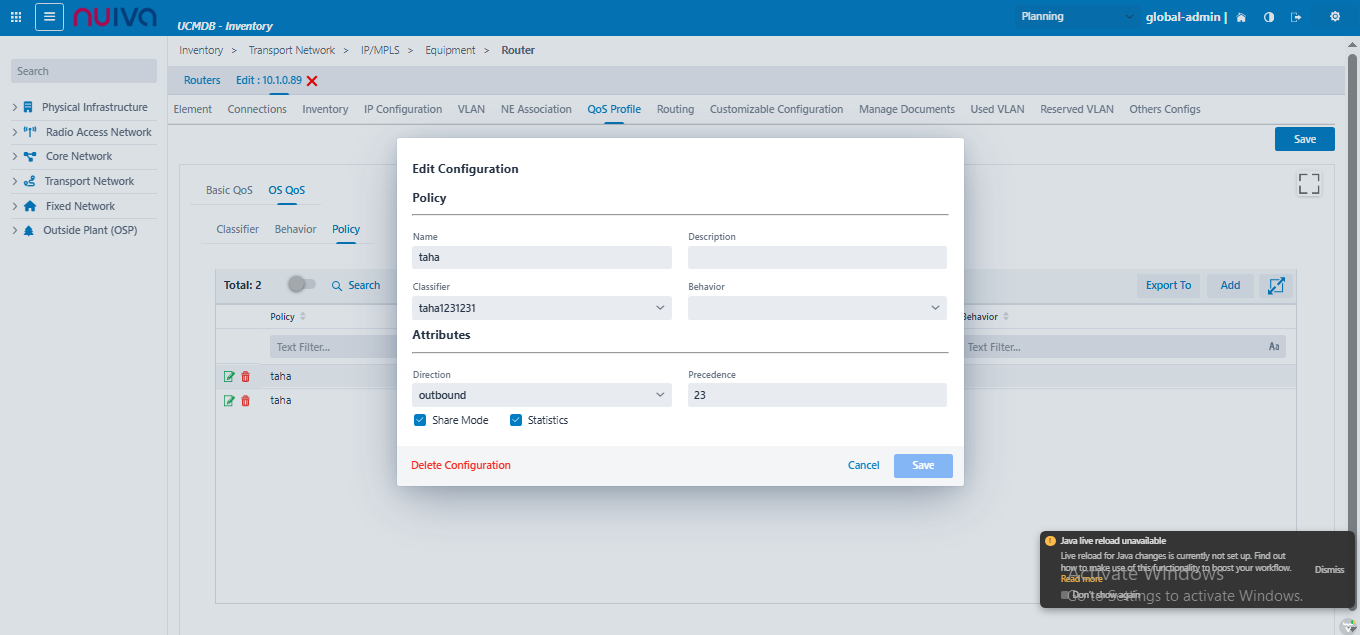Click the fullscreen expand icon
Viewport: 1360px width, 635px height.
1308,184
